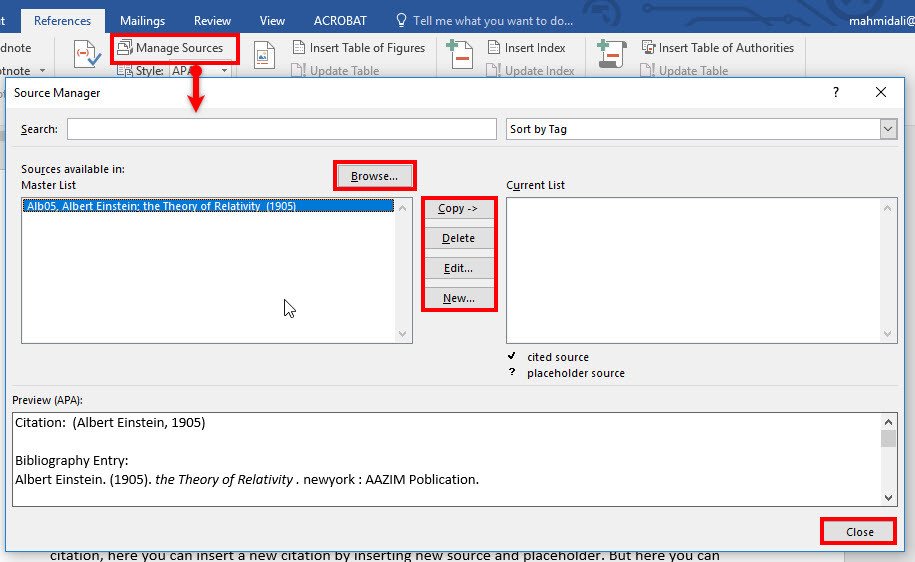Open Manage Sources in the ribbon

[x=170, y=48]
